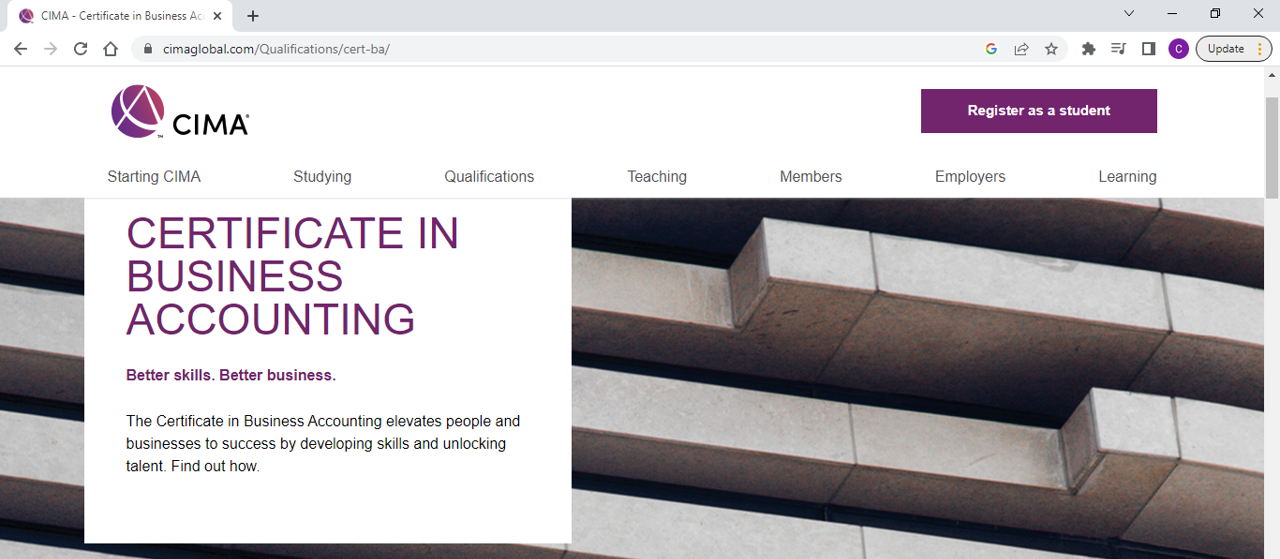Viewport: 1280px width, 559px height.
Task: Click the page vertical scrollbar thumb
Action: (x=1272, y=146)
